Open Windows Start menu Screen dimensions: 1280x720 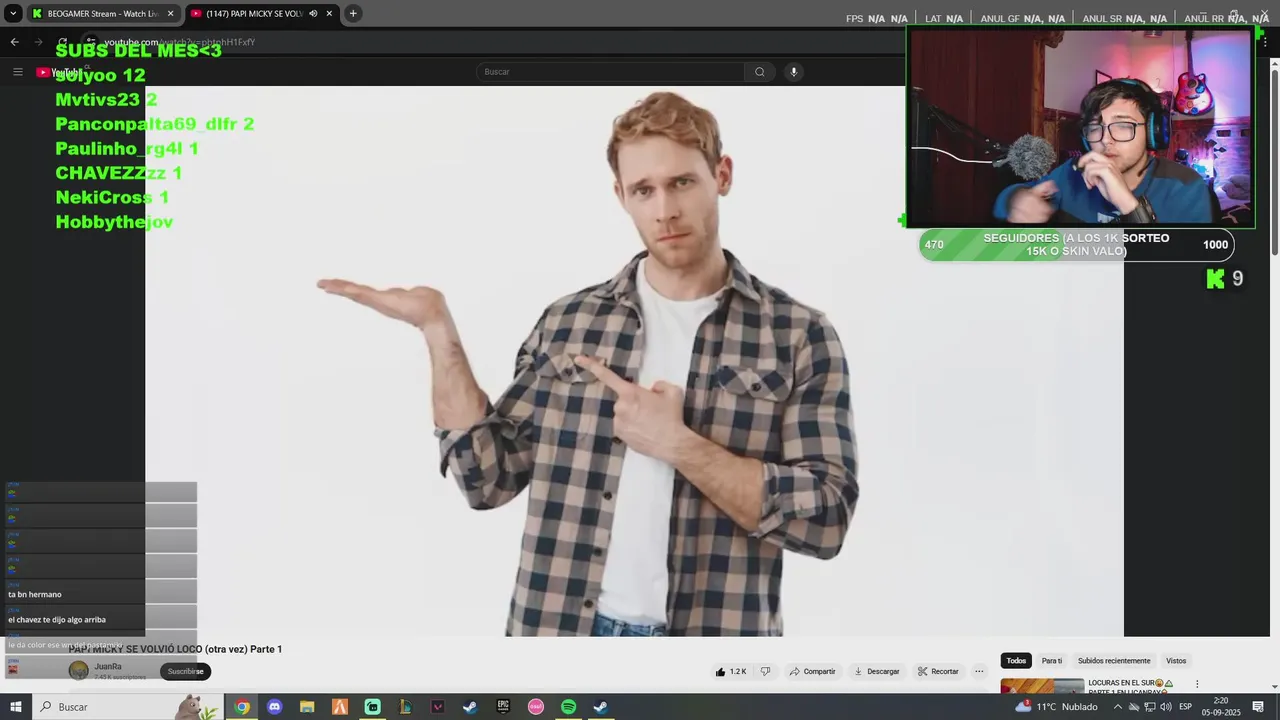click(x=16, y=707)
